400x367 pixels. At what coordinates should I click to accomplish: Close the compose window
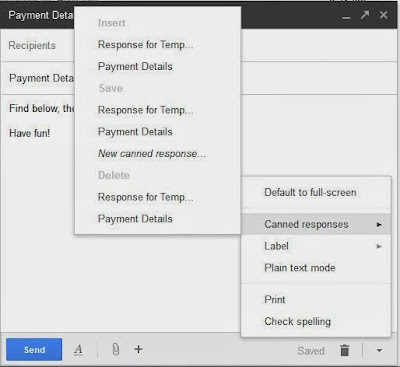tap(384, 15)
